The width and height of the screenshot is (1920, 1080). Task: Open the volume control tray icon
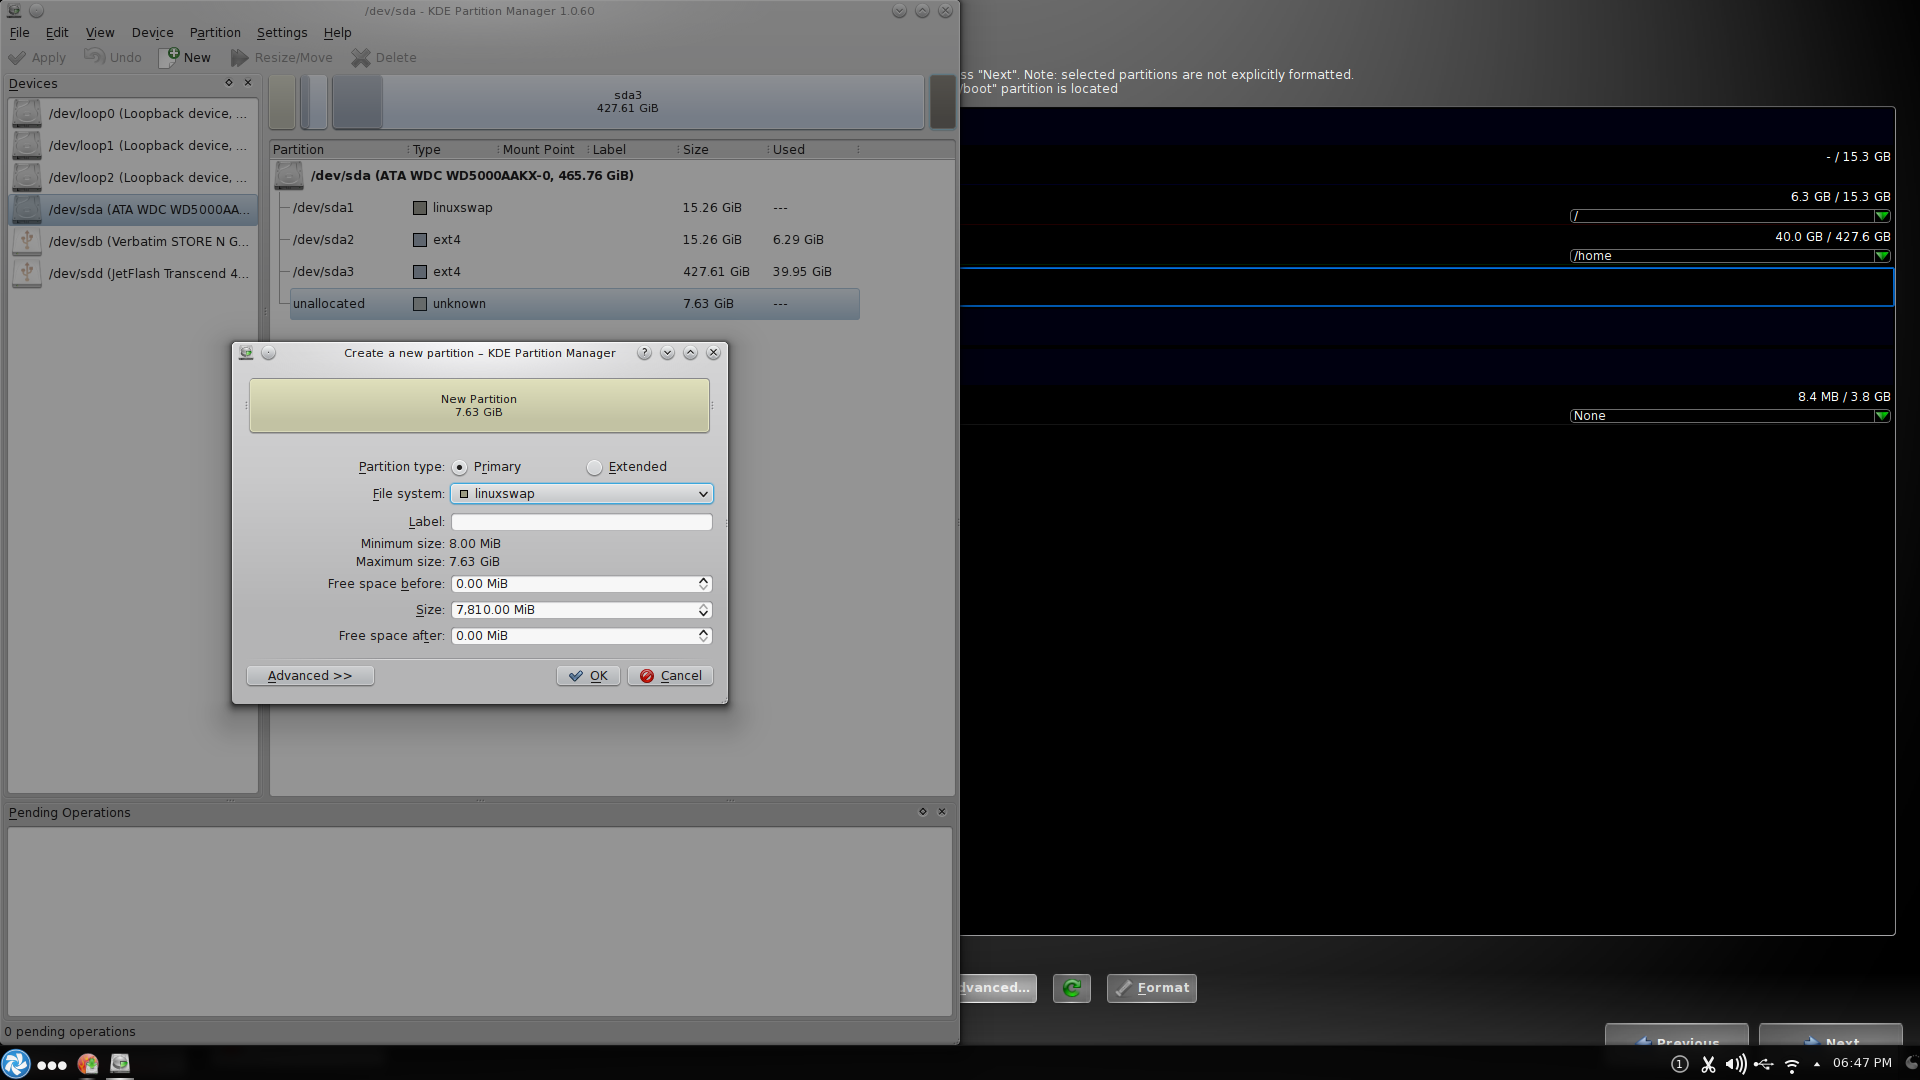click(x=1736, y=1064)
